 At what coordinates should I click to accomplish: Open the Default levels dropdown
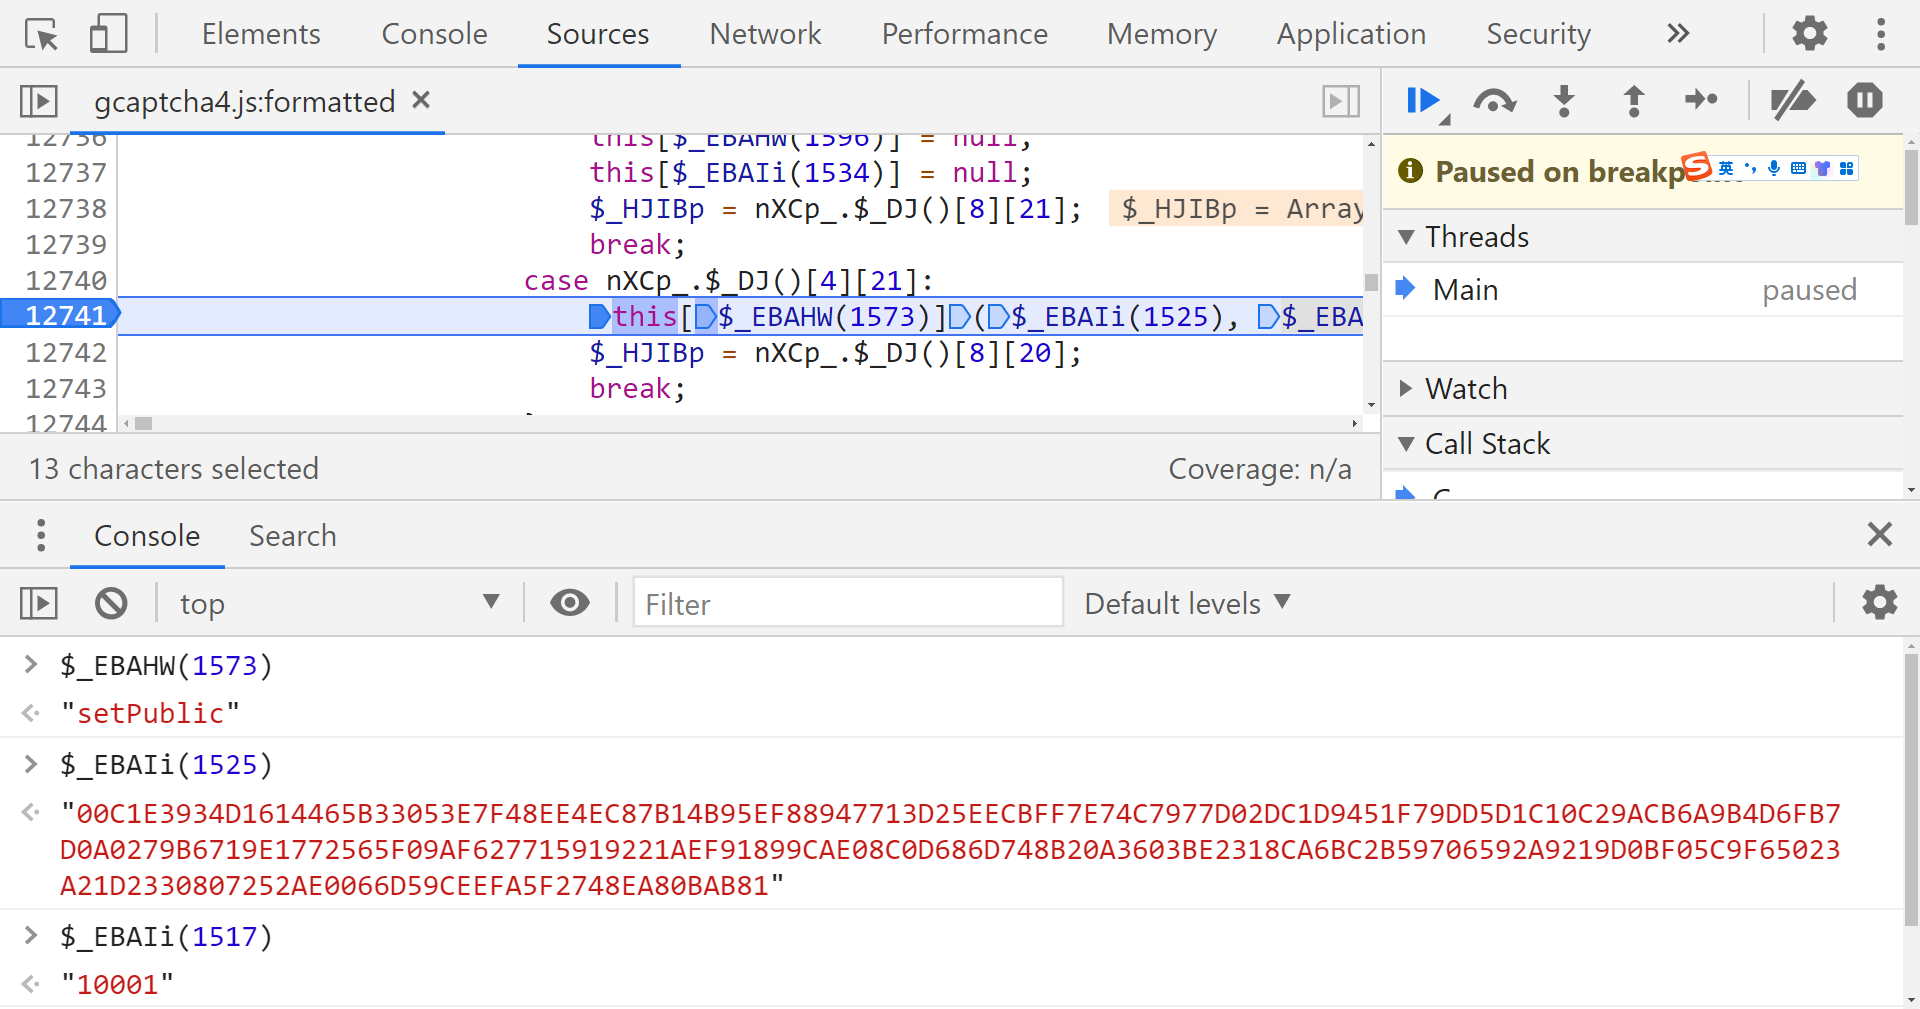(x=1187, y=604)
